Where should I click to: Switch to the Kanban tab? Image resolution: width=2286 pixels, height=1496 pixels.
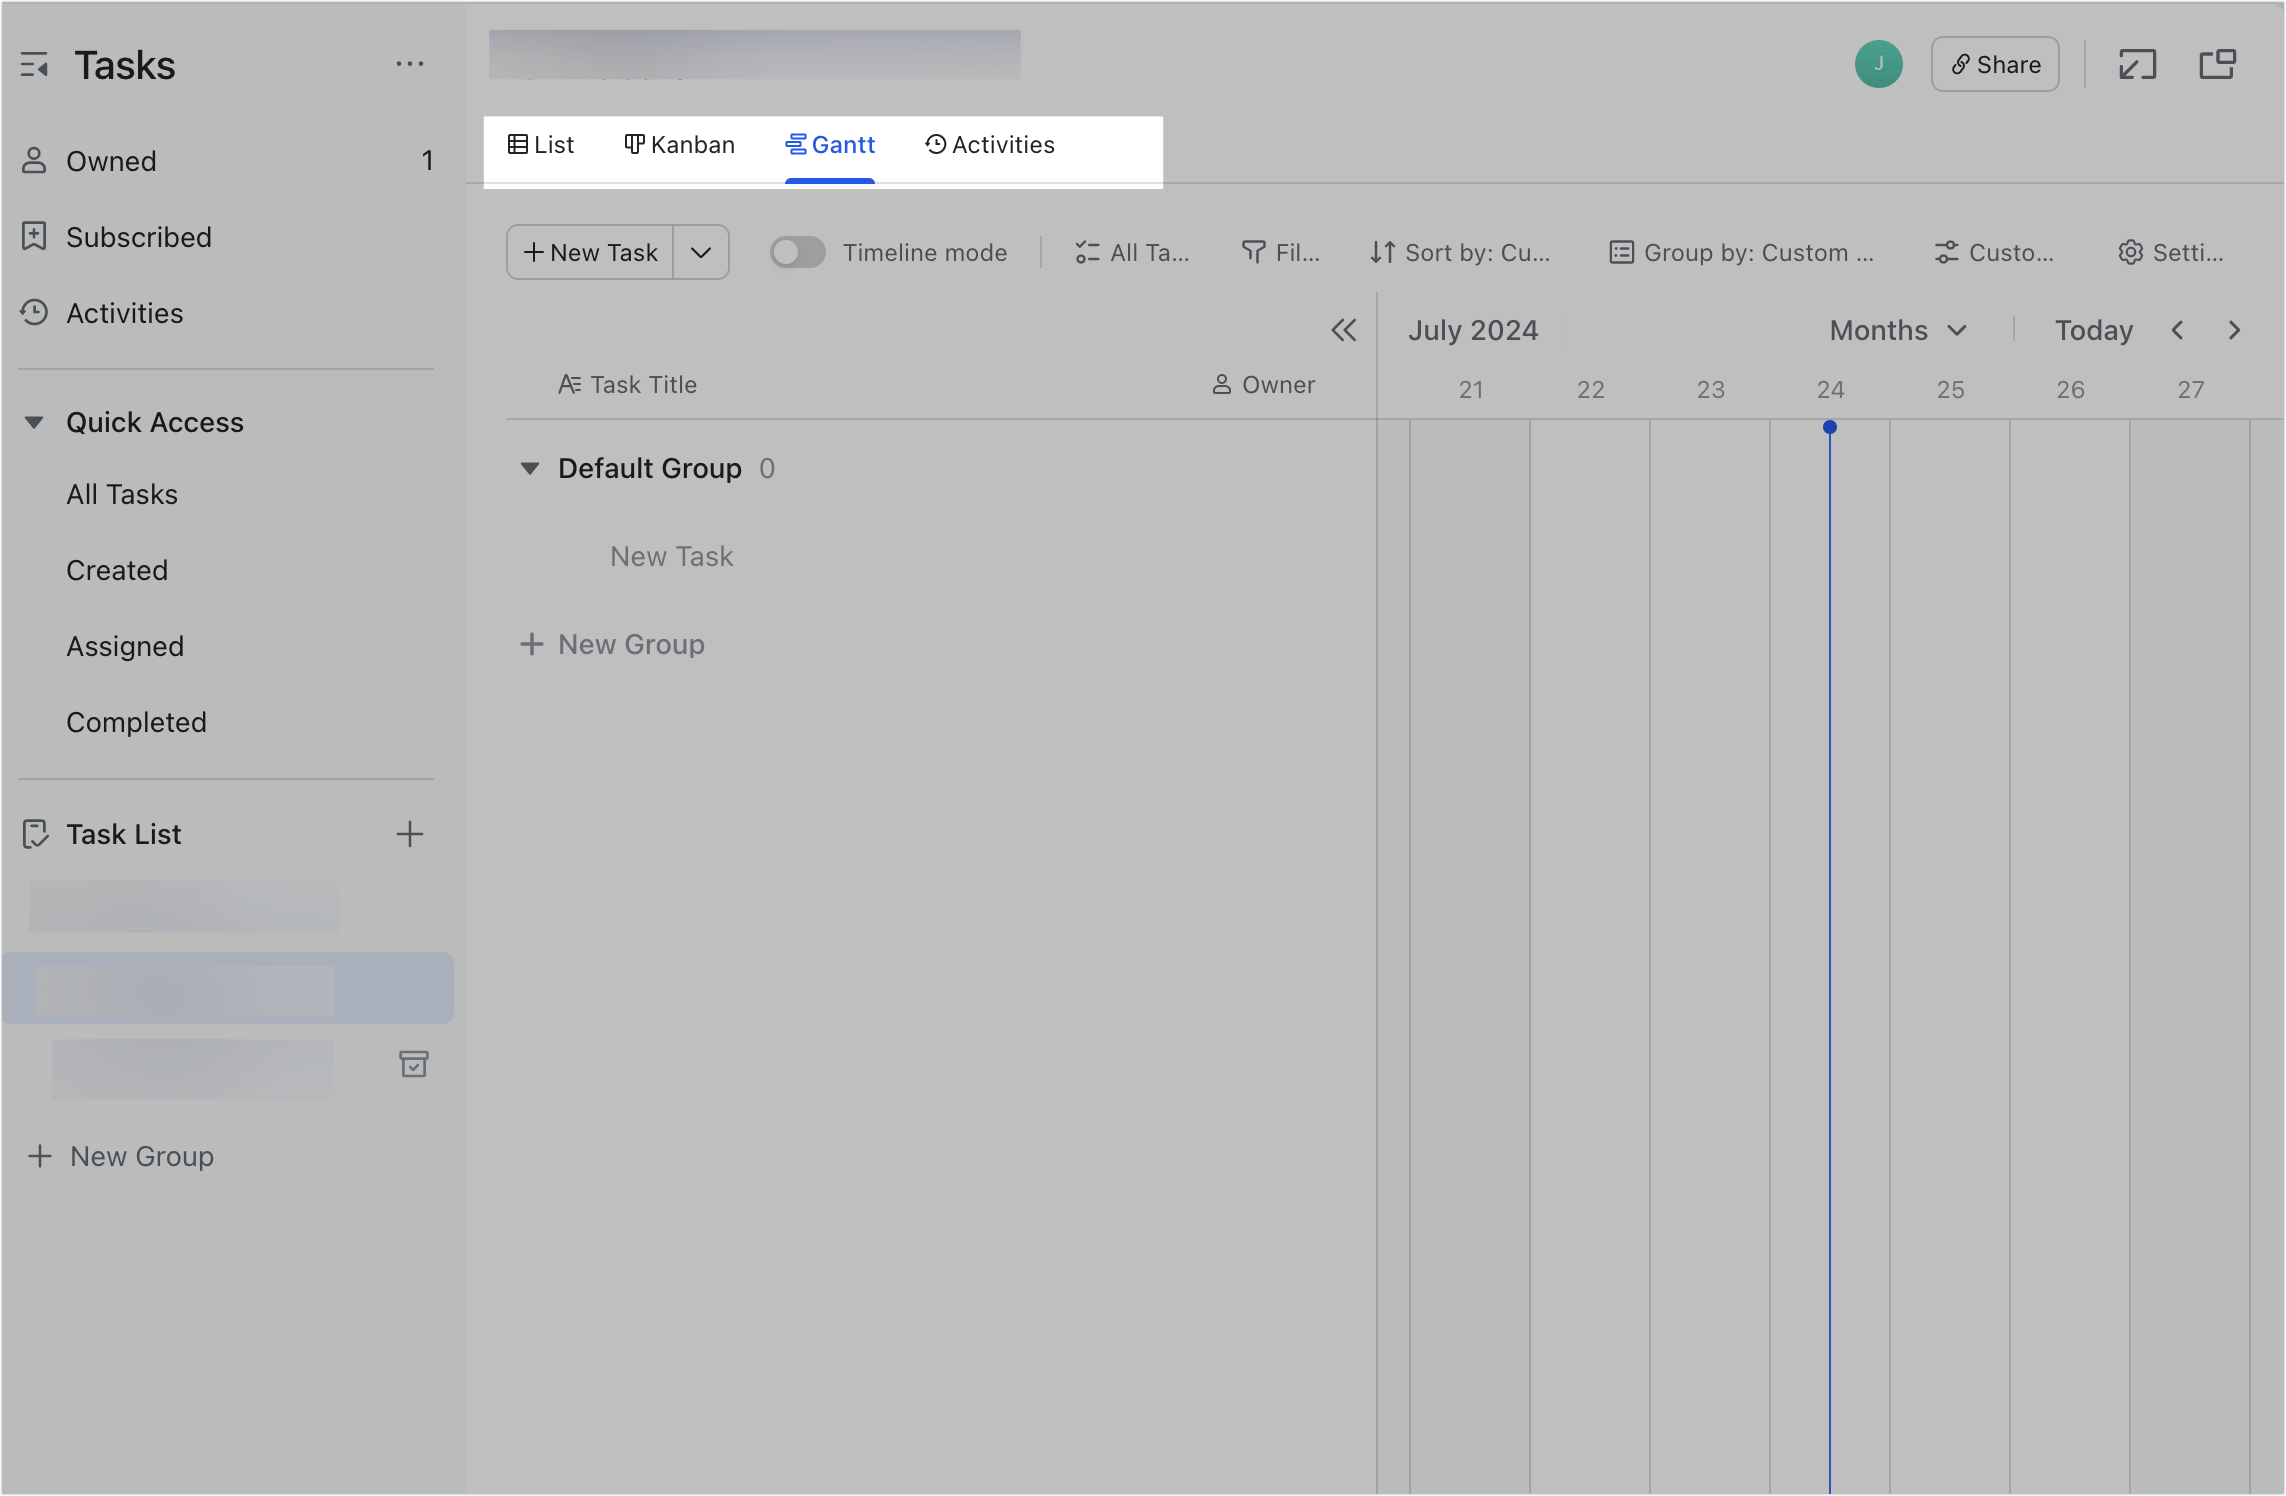(680, 144)
